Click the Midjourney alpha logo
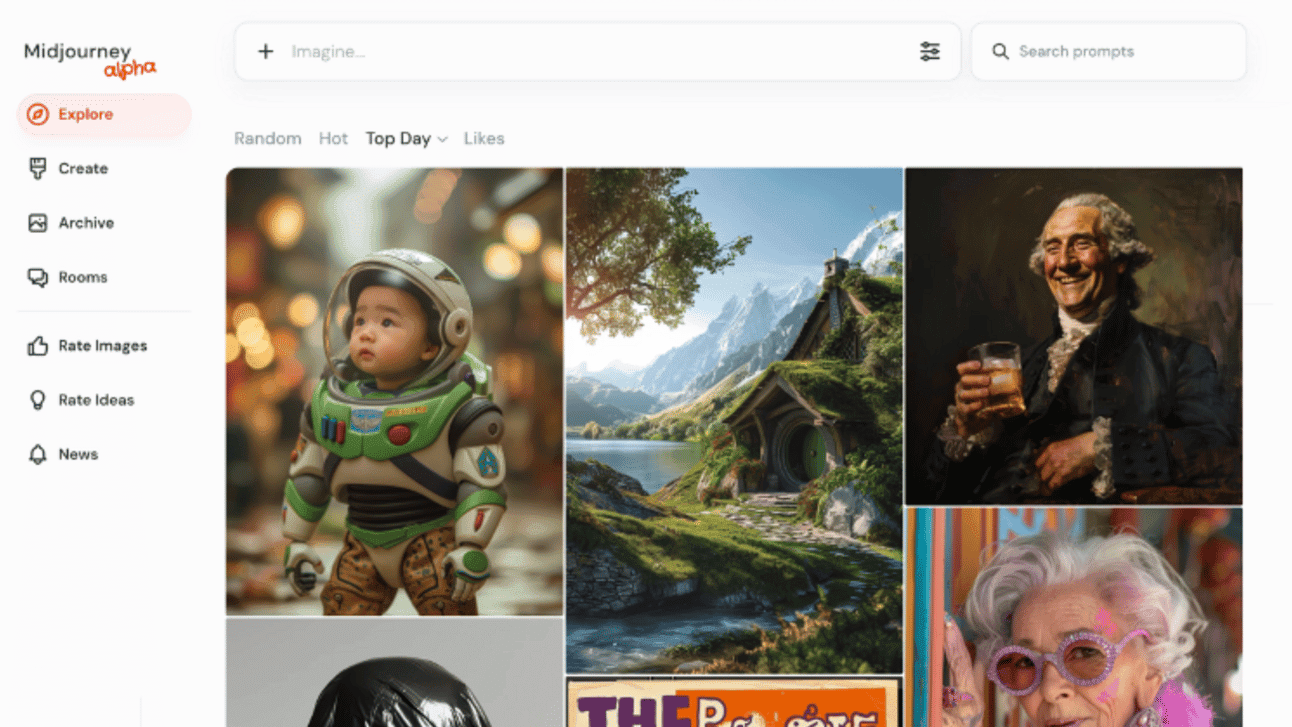Viewport: 1292px width, 727px height. pos(90,60)
